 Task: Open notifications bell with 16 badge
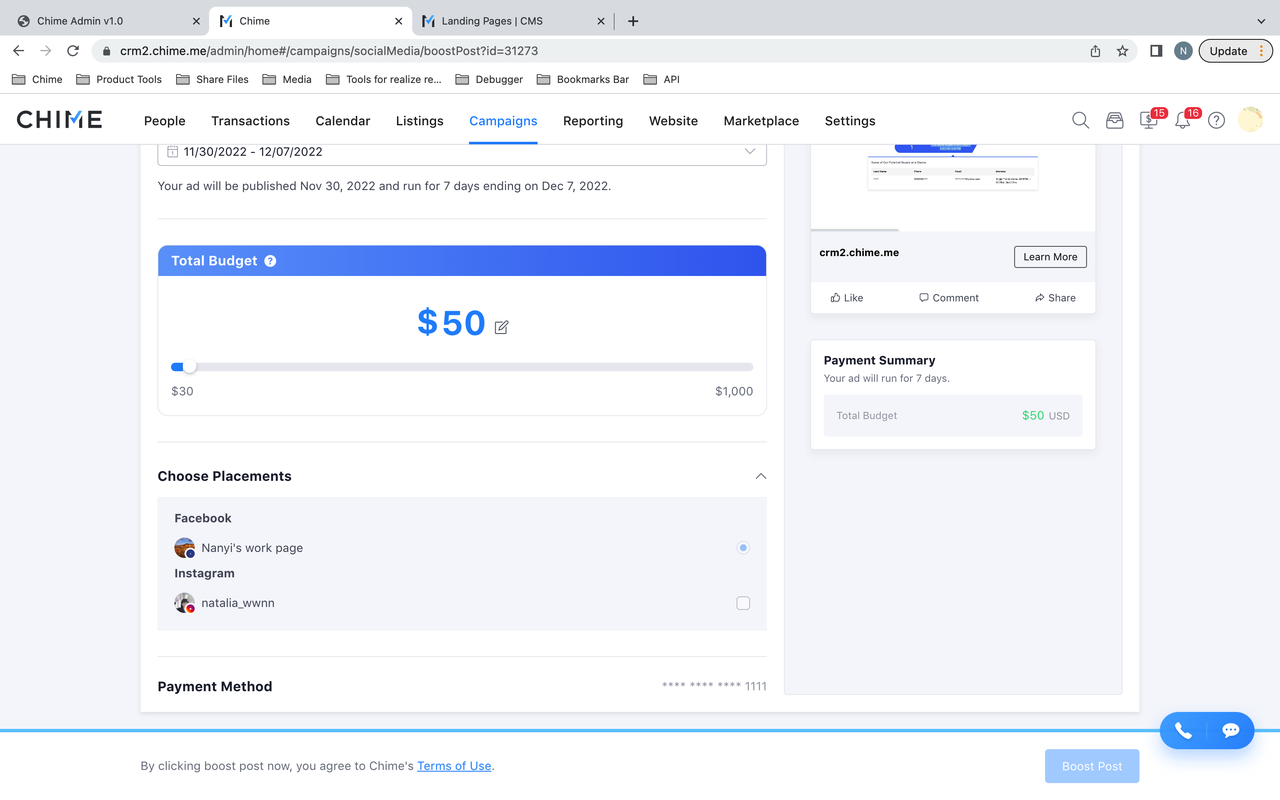[1183, 120]
